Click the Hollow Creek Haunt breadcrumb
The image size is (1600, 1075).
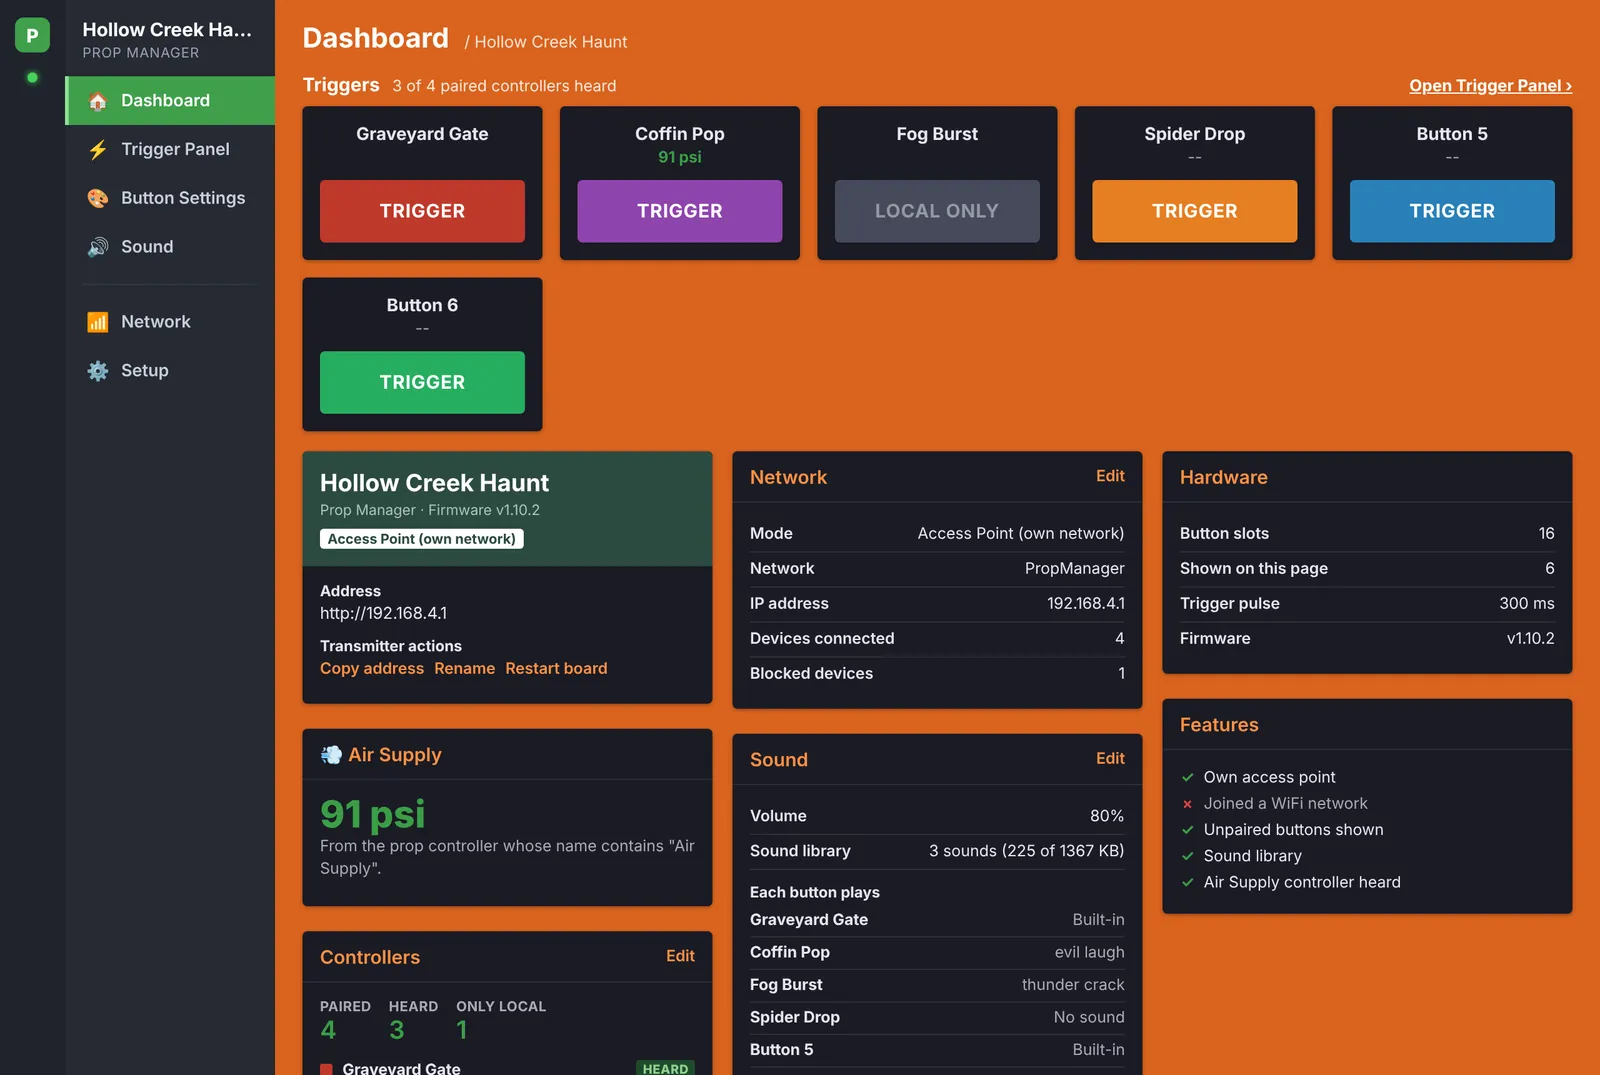pos(551,42)
